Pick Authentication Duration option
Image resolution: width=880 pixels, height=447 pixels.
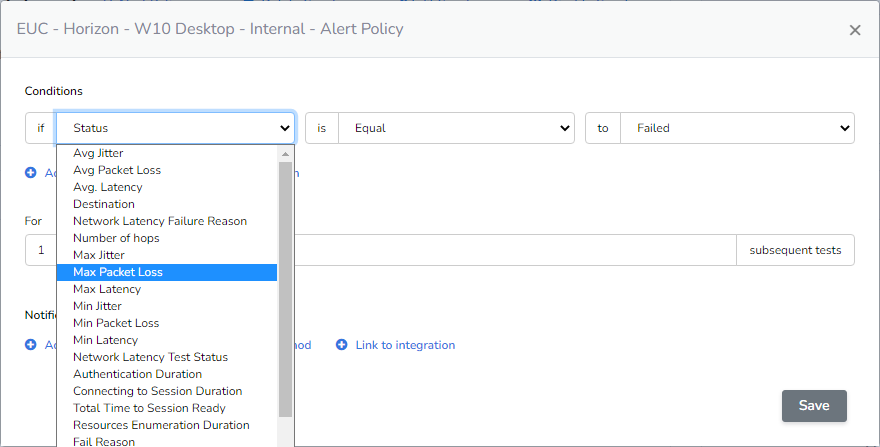coord(167,374)
